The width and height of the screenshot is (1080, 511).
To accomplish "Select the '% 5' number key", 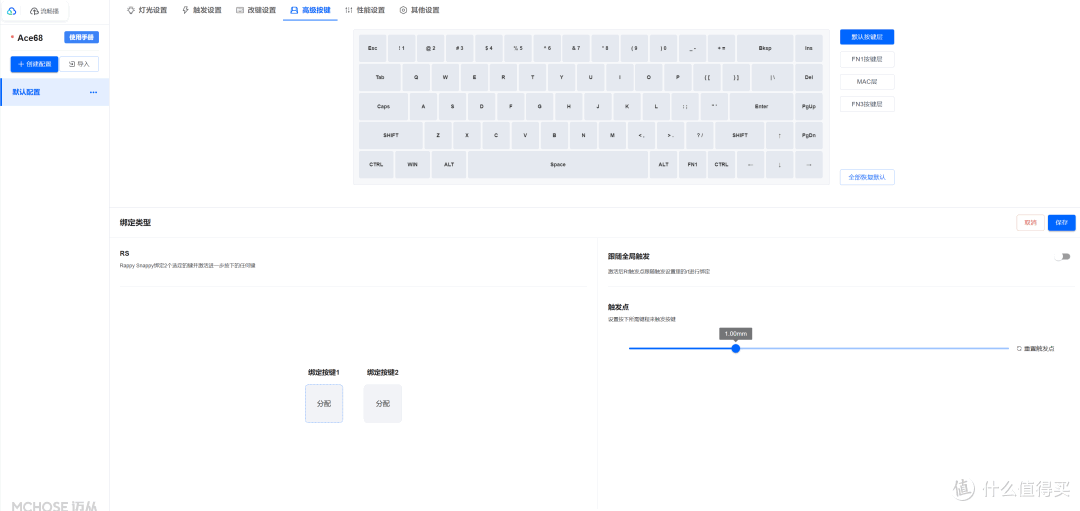I will pos(518,48).
